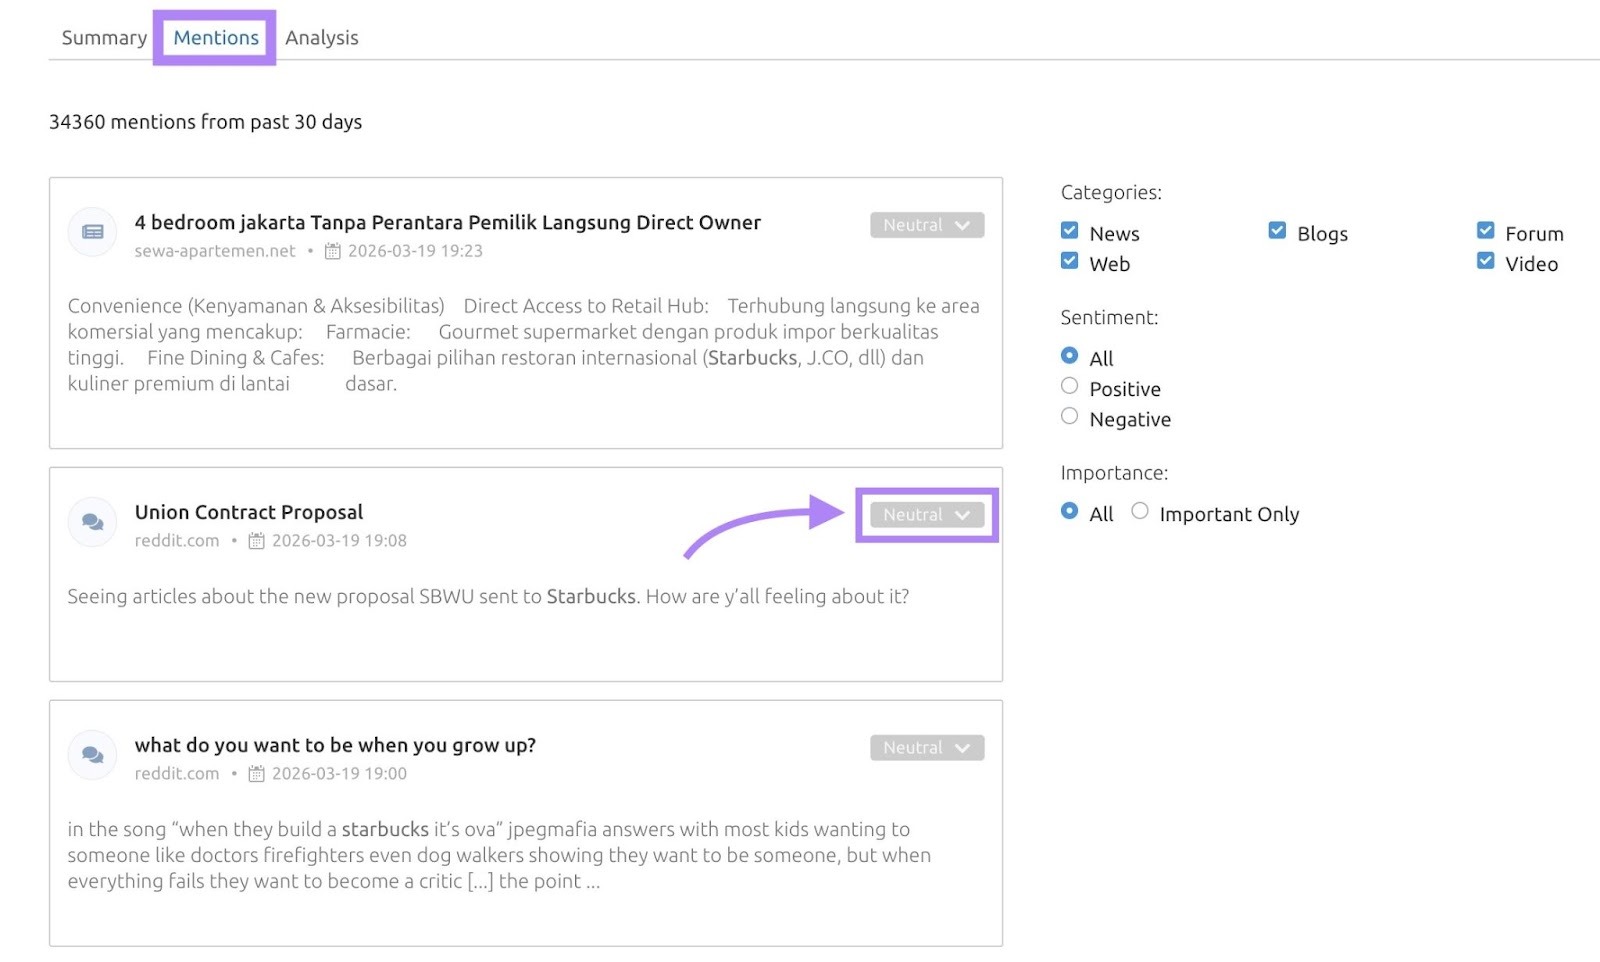Switch to the Summary tab
Screen dimensions: 1600x962
[104, 38]
